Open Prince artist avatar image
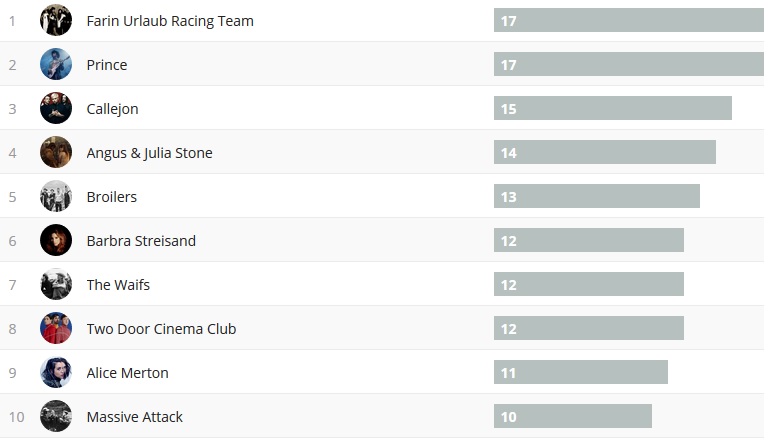776x440 pixels. click(x=56, y=64)
